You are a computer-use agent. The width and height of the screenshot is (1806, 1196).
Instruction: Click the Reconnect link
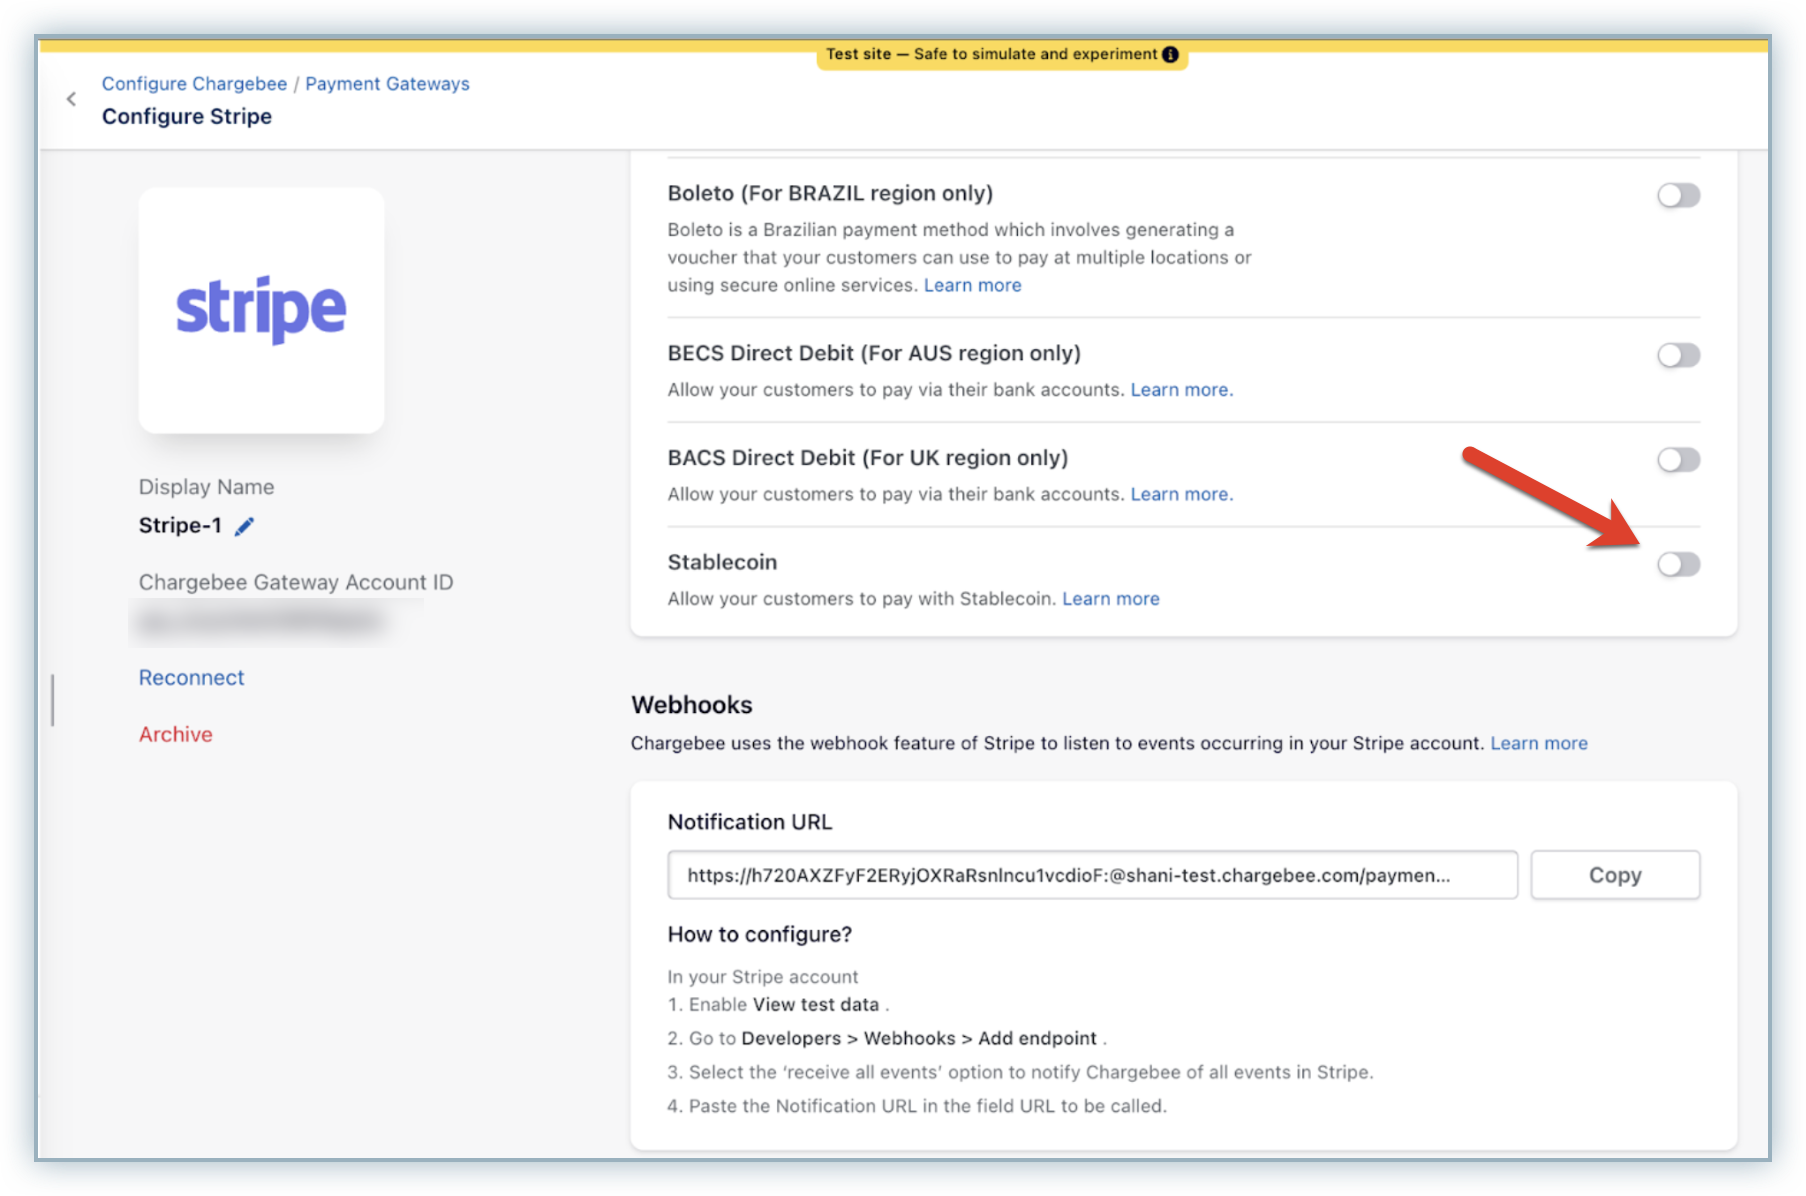191,678
